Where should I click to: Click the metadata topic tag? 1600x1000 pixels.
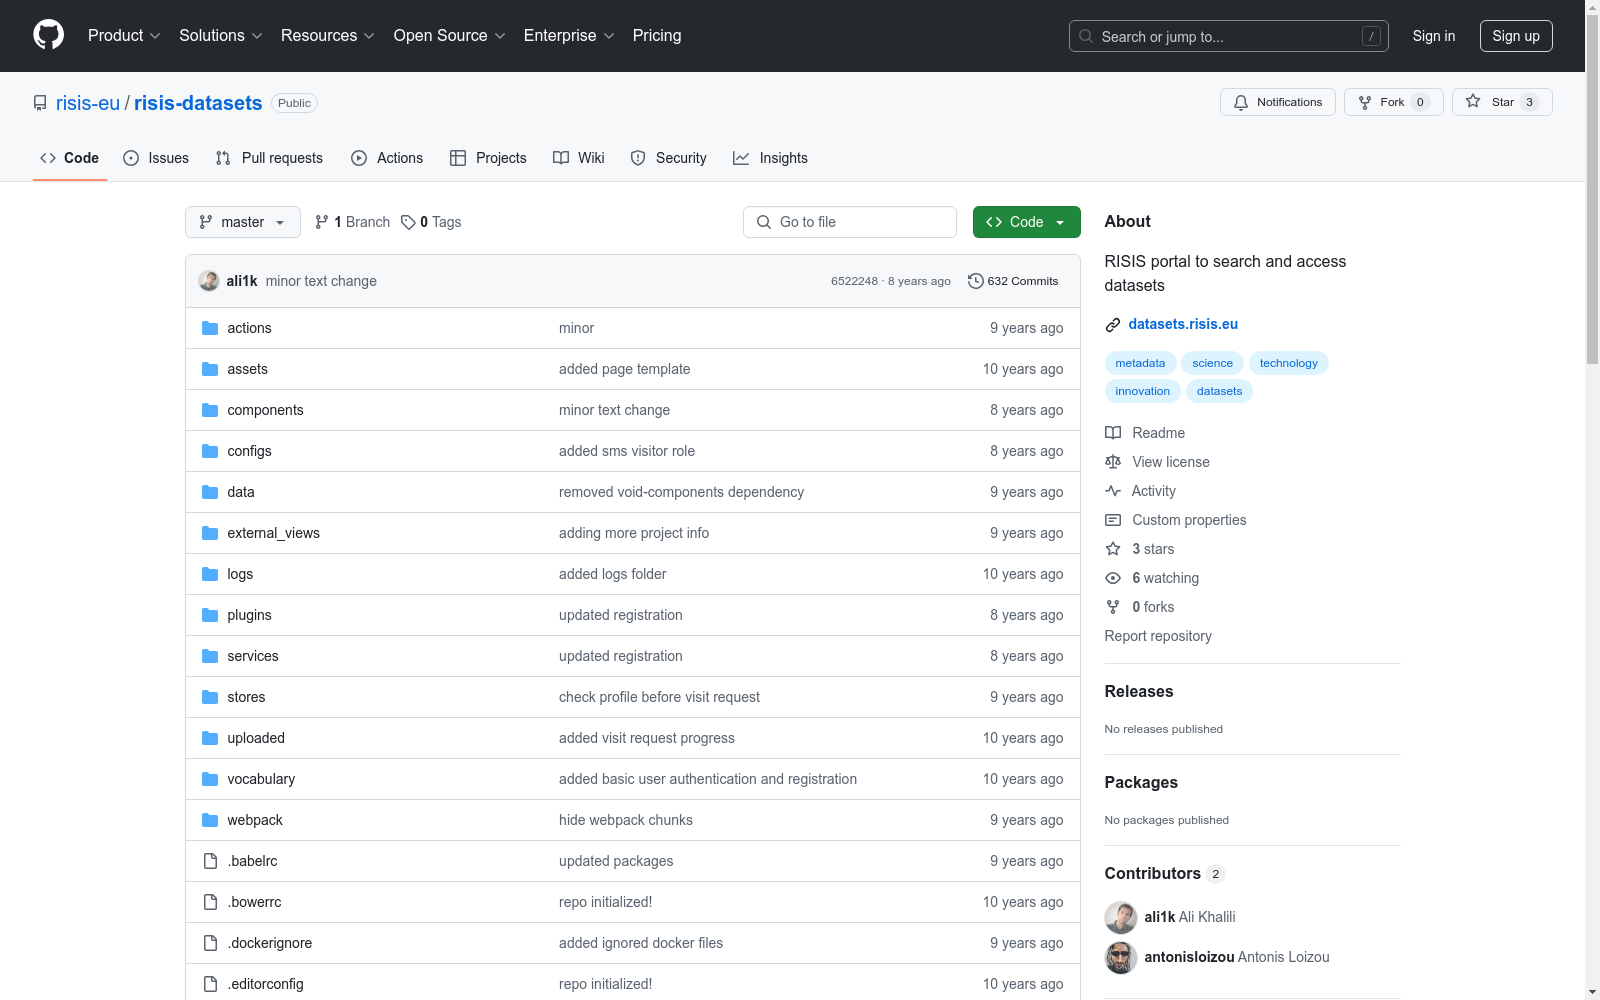(x=1140, y=363)
